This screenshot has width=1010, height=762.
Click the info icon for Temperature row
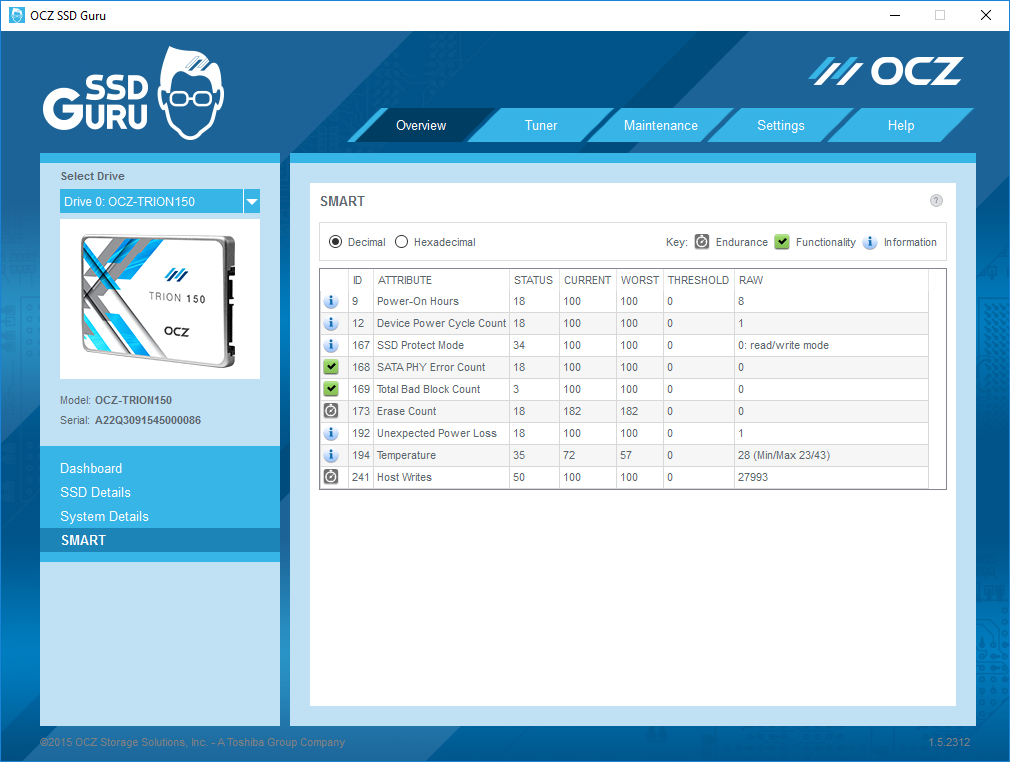[331, 455]
